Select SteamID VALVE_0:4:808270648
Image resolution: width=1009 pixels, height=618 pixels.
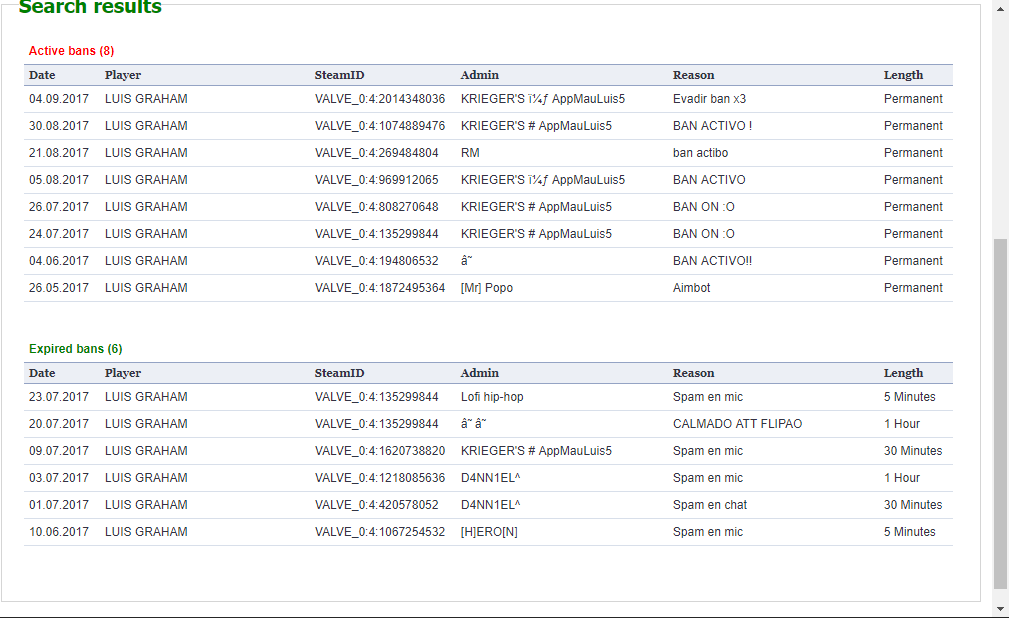pos(376,207)
